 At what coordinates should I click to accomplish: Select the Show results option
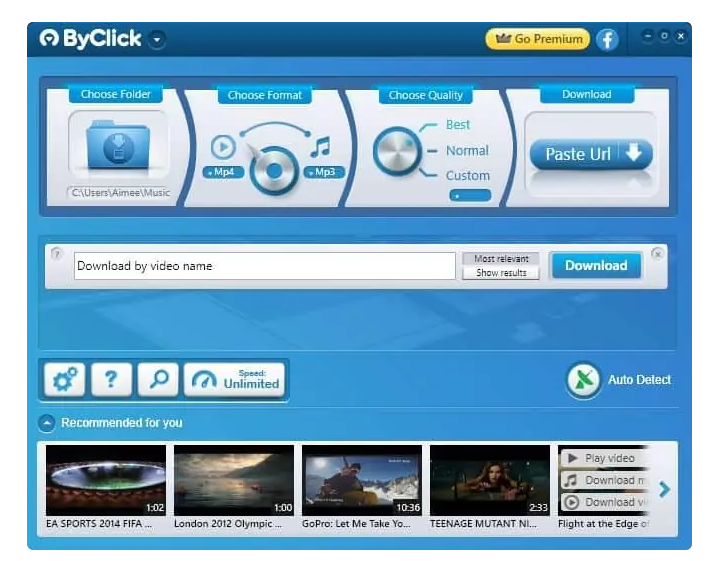click(501, 273)
